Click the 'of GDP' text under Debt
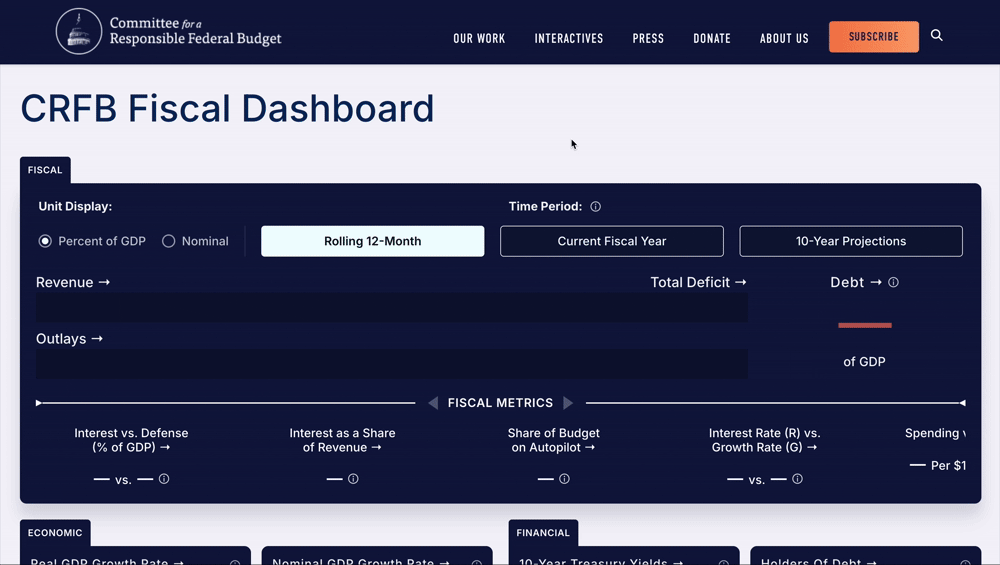Image resolution: width=1000 pixels, height=565 pixels. coord(864,362)
